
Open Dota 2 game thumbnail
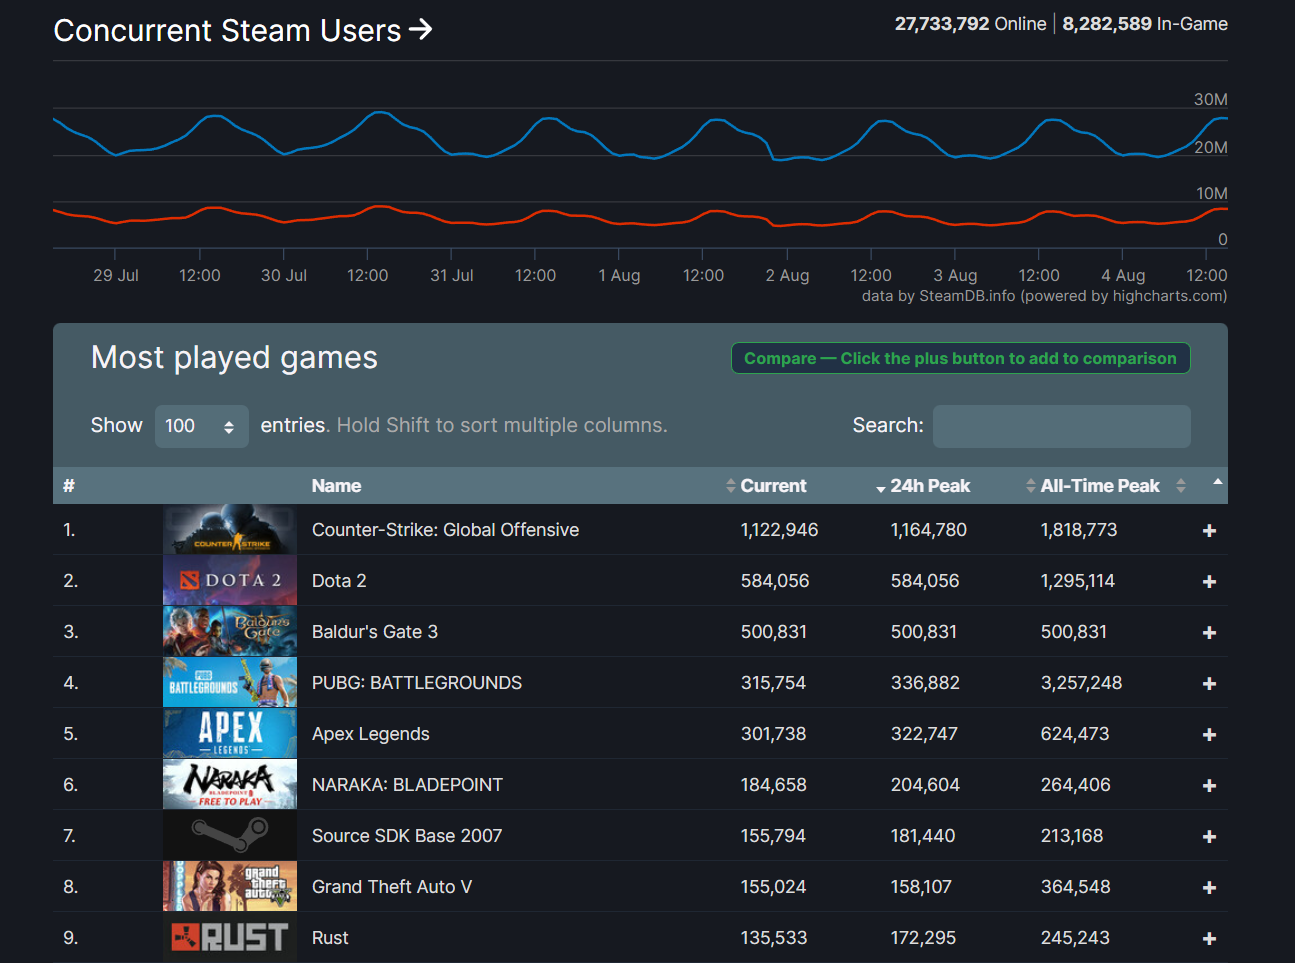(x=230, y=581)
